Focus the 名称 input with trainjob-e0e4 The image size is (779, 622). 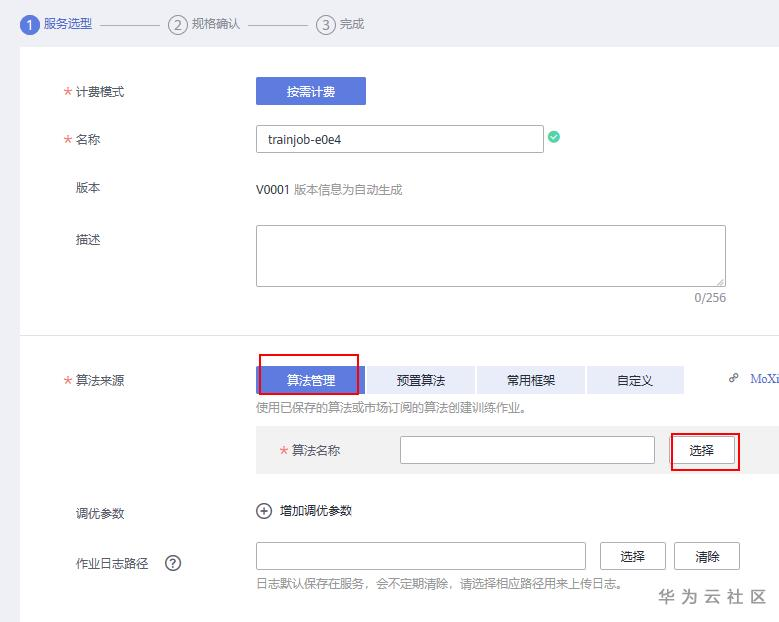[x=399, y=139]
